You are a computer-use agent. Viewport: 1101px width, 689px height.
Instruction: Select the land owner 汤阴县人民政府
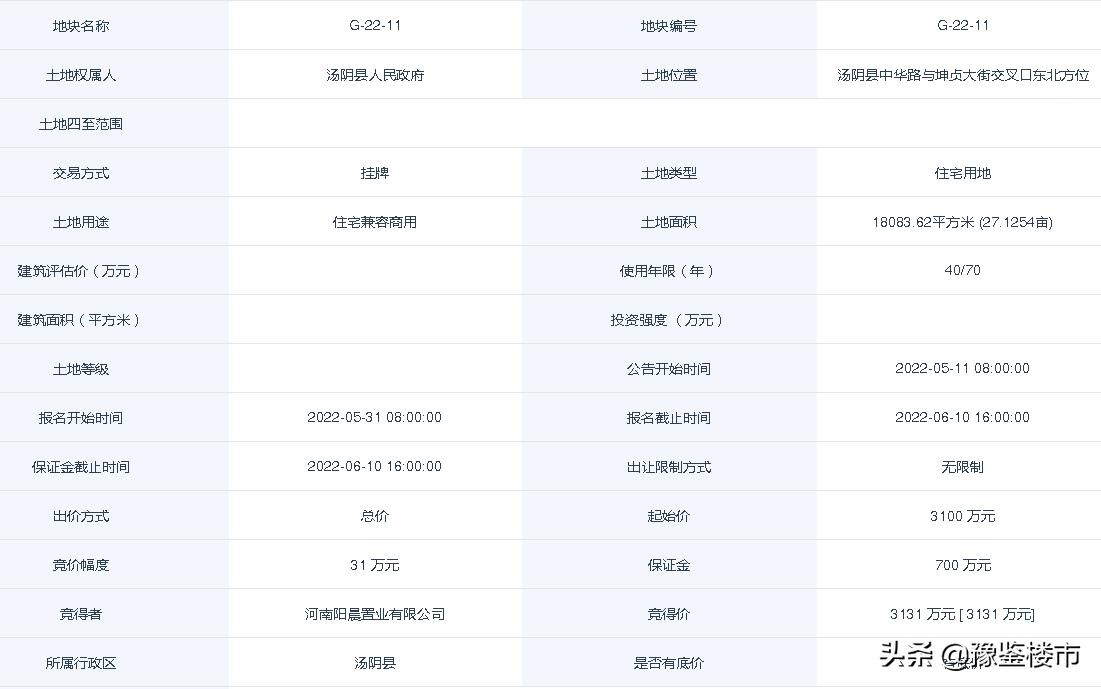pos(374,74)
